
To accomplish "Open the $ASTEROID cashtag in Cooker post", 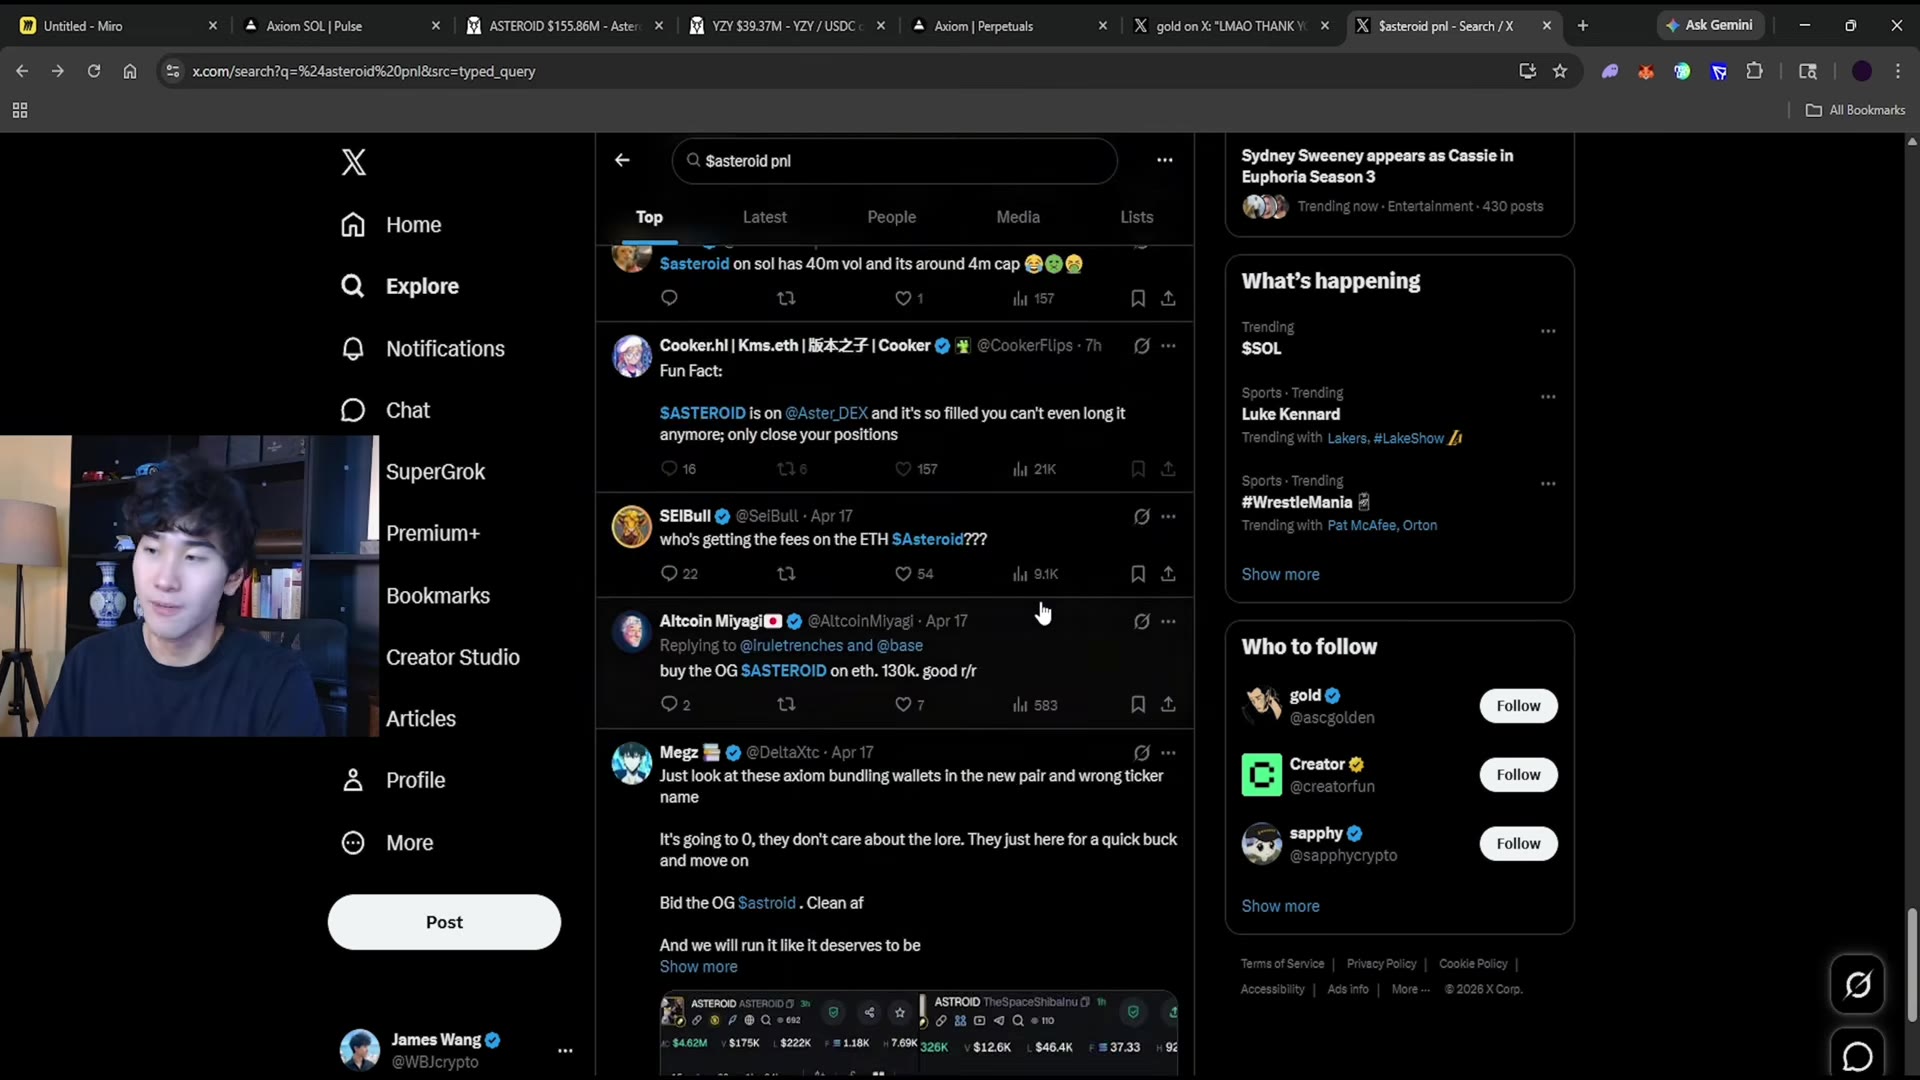I will (x=702, y=413).
